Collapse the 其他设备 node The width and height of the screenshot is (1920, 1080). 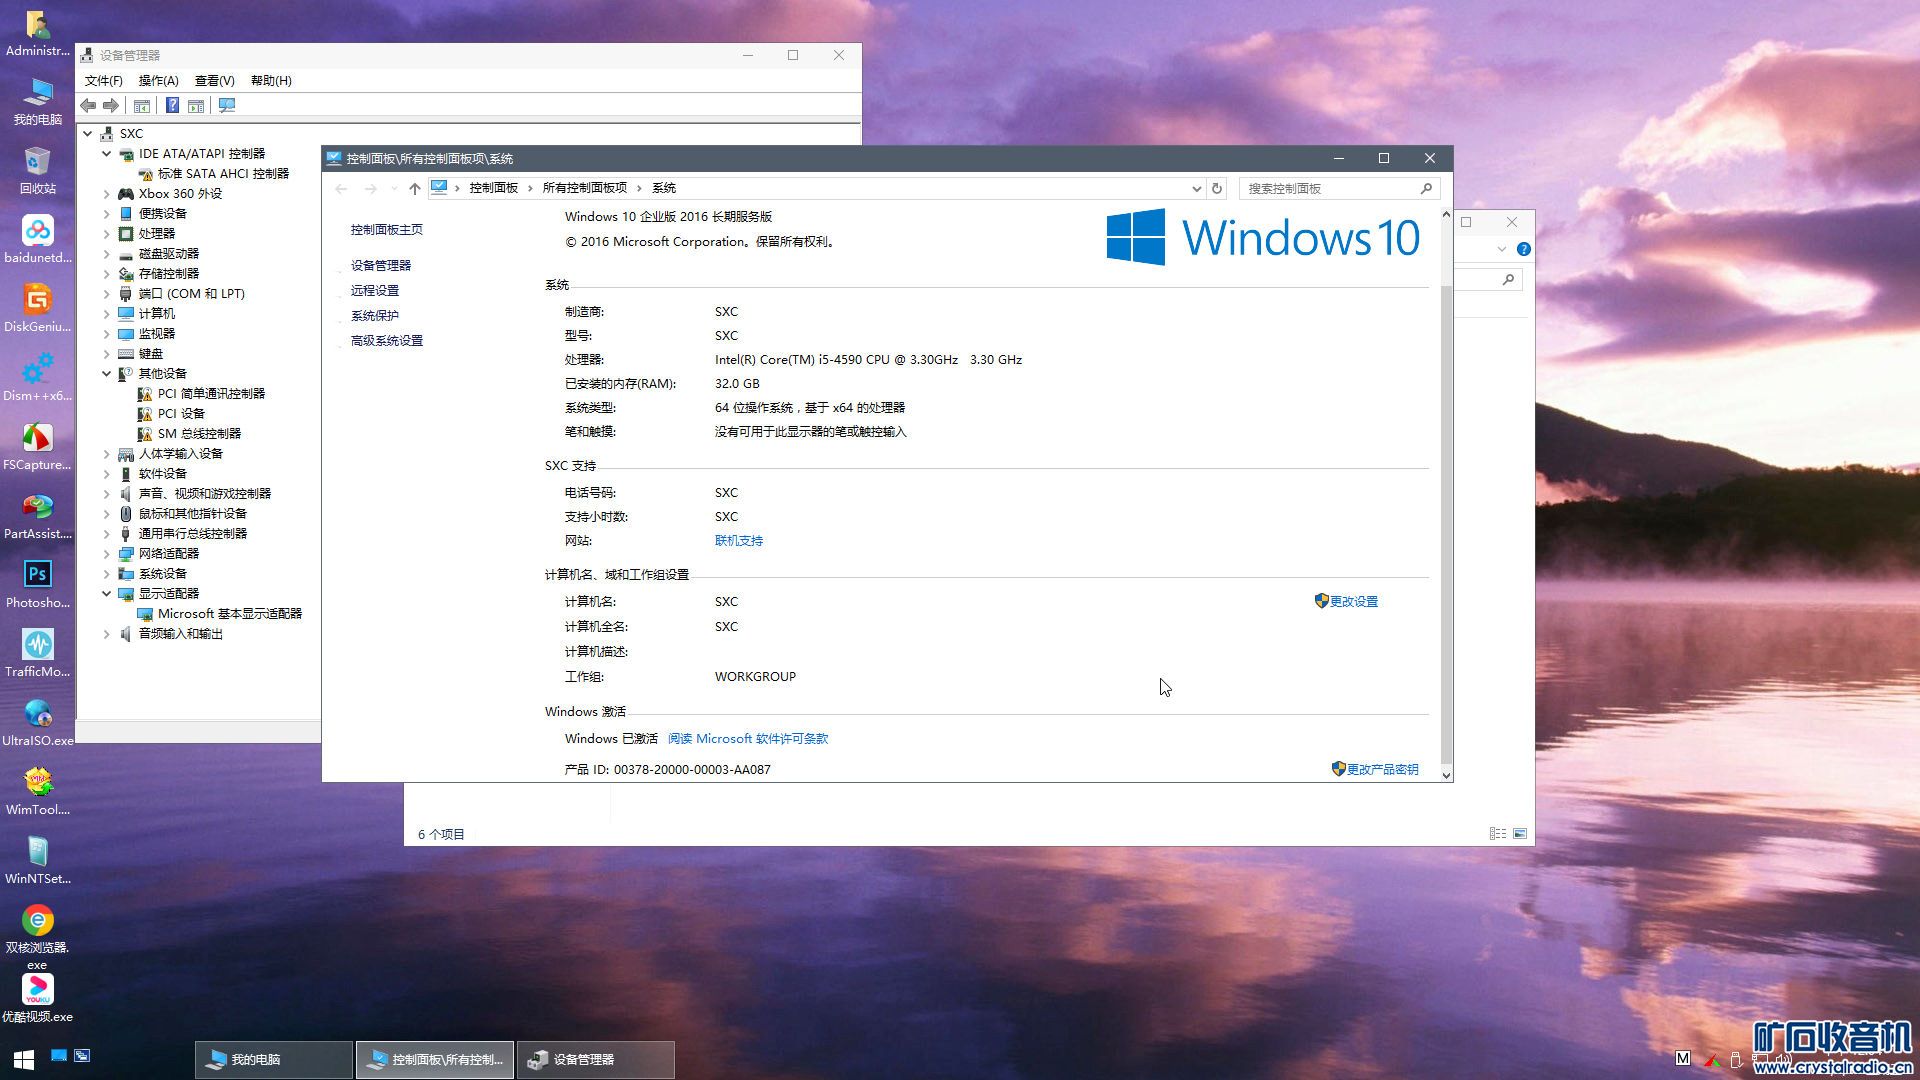(x=106, y=373)
